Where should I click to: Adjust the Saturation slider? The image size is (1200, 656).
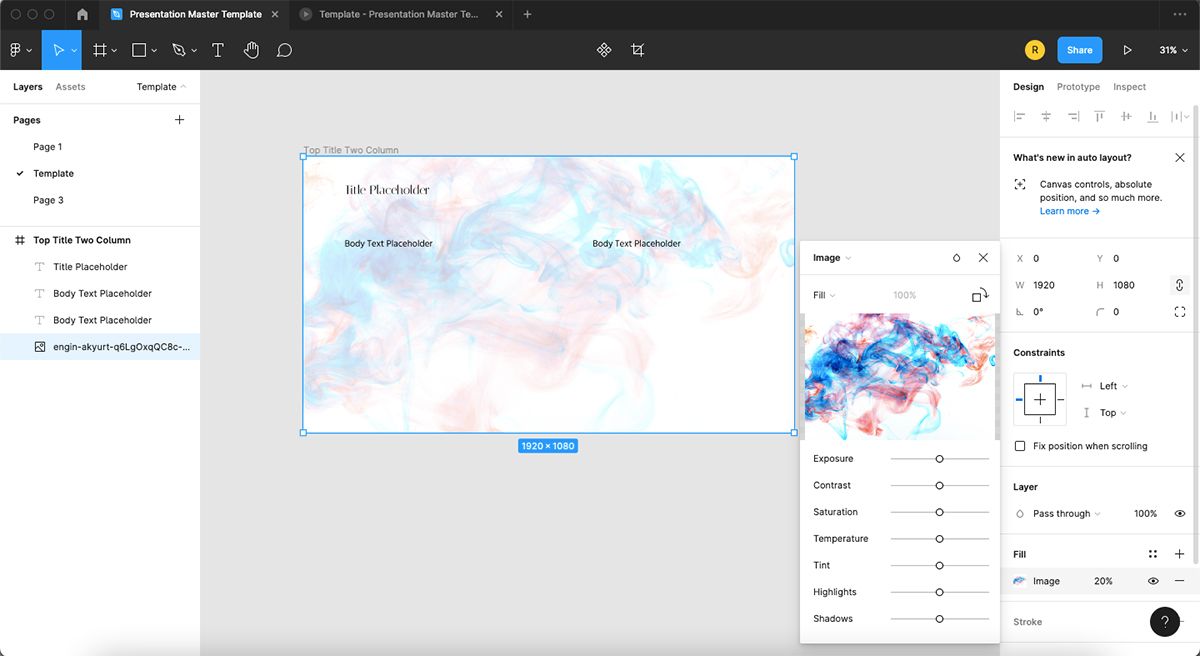point(938,512)
